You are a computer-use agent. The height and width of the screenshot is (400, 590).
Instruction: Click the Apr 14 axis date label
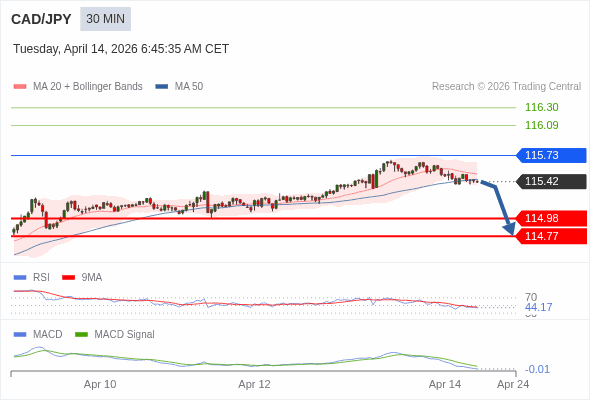click(x=445, y=385)
